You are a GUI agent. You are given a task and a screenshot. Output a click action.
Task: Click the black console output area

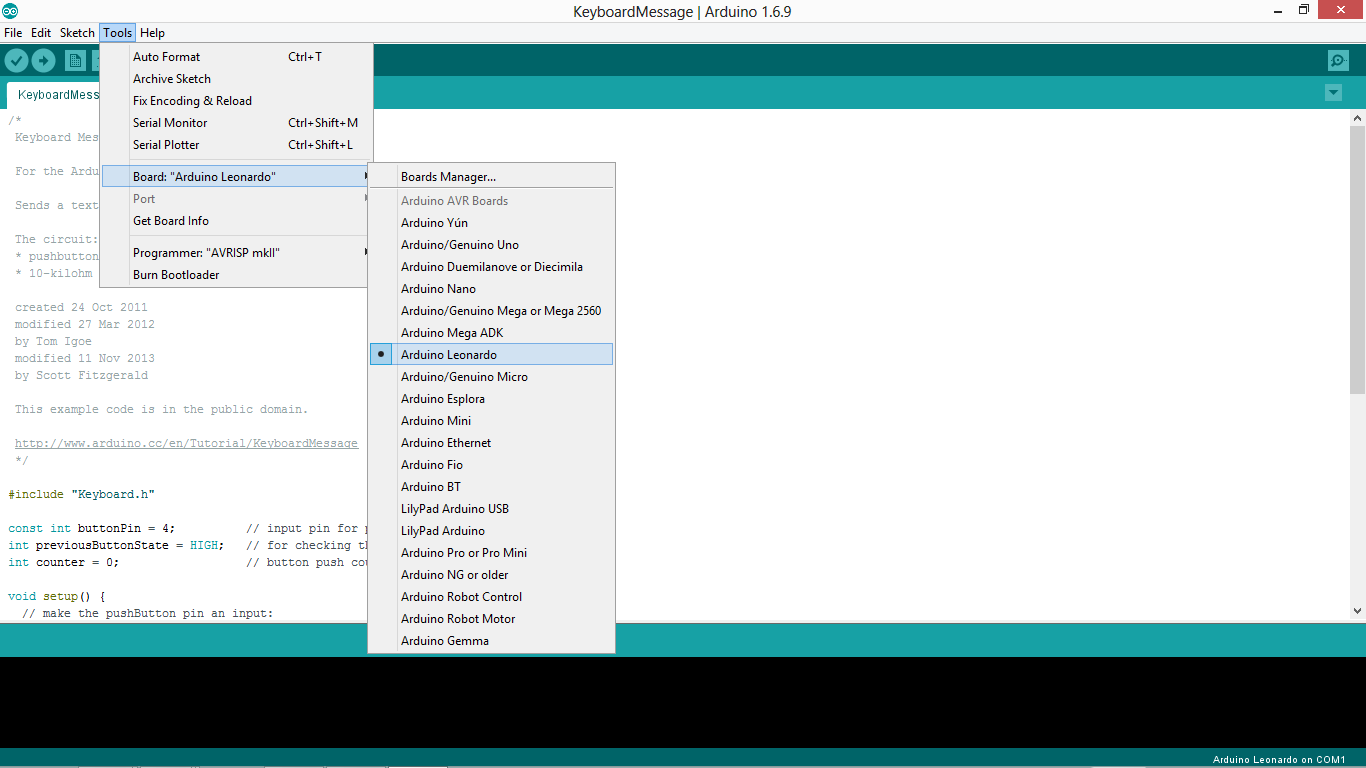click(683, 702)
